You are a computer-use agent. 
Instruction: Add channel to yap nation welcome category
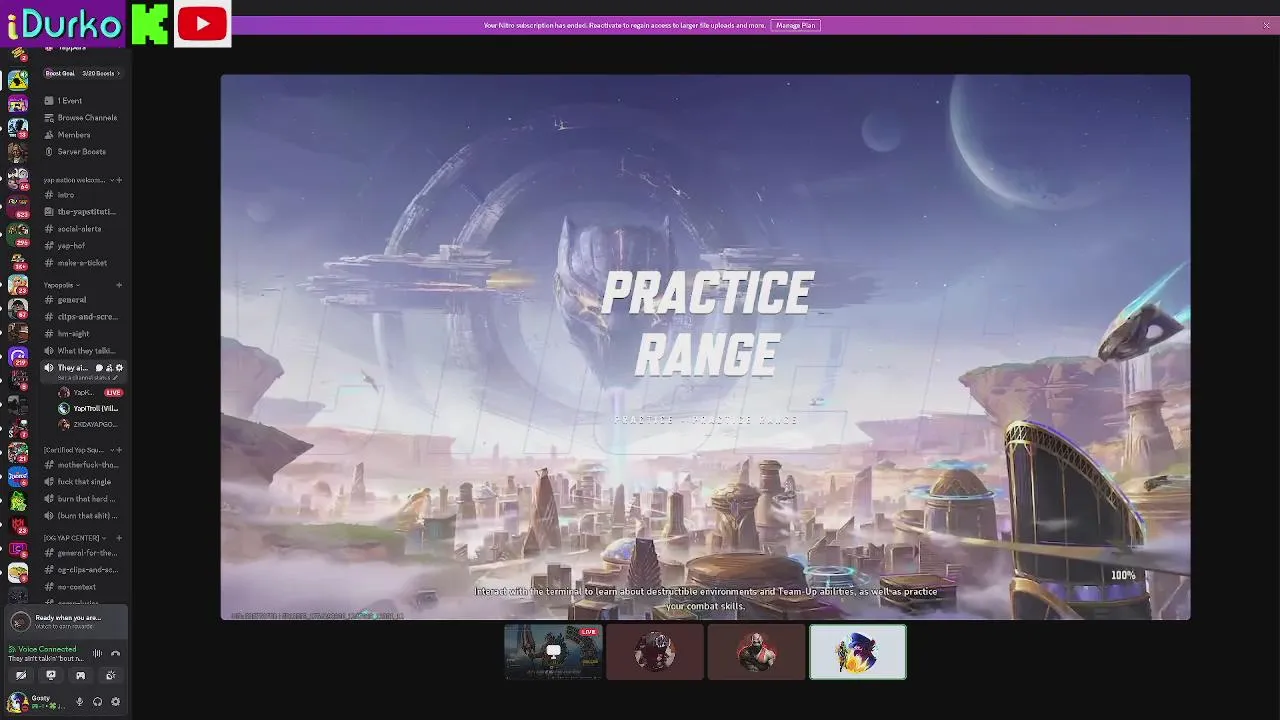[x=119, y=180]
